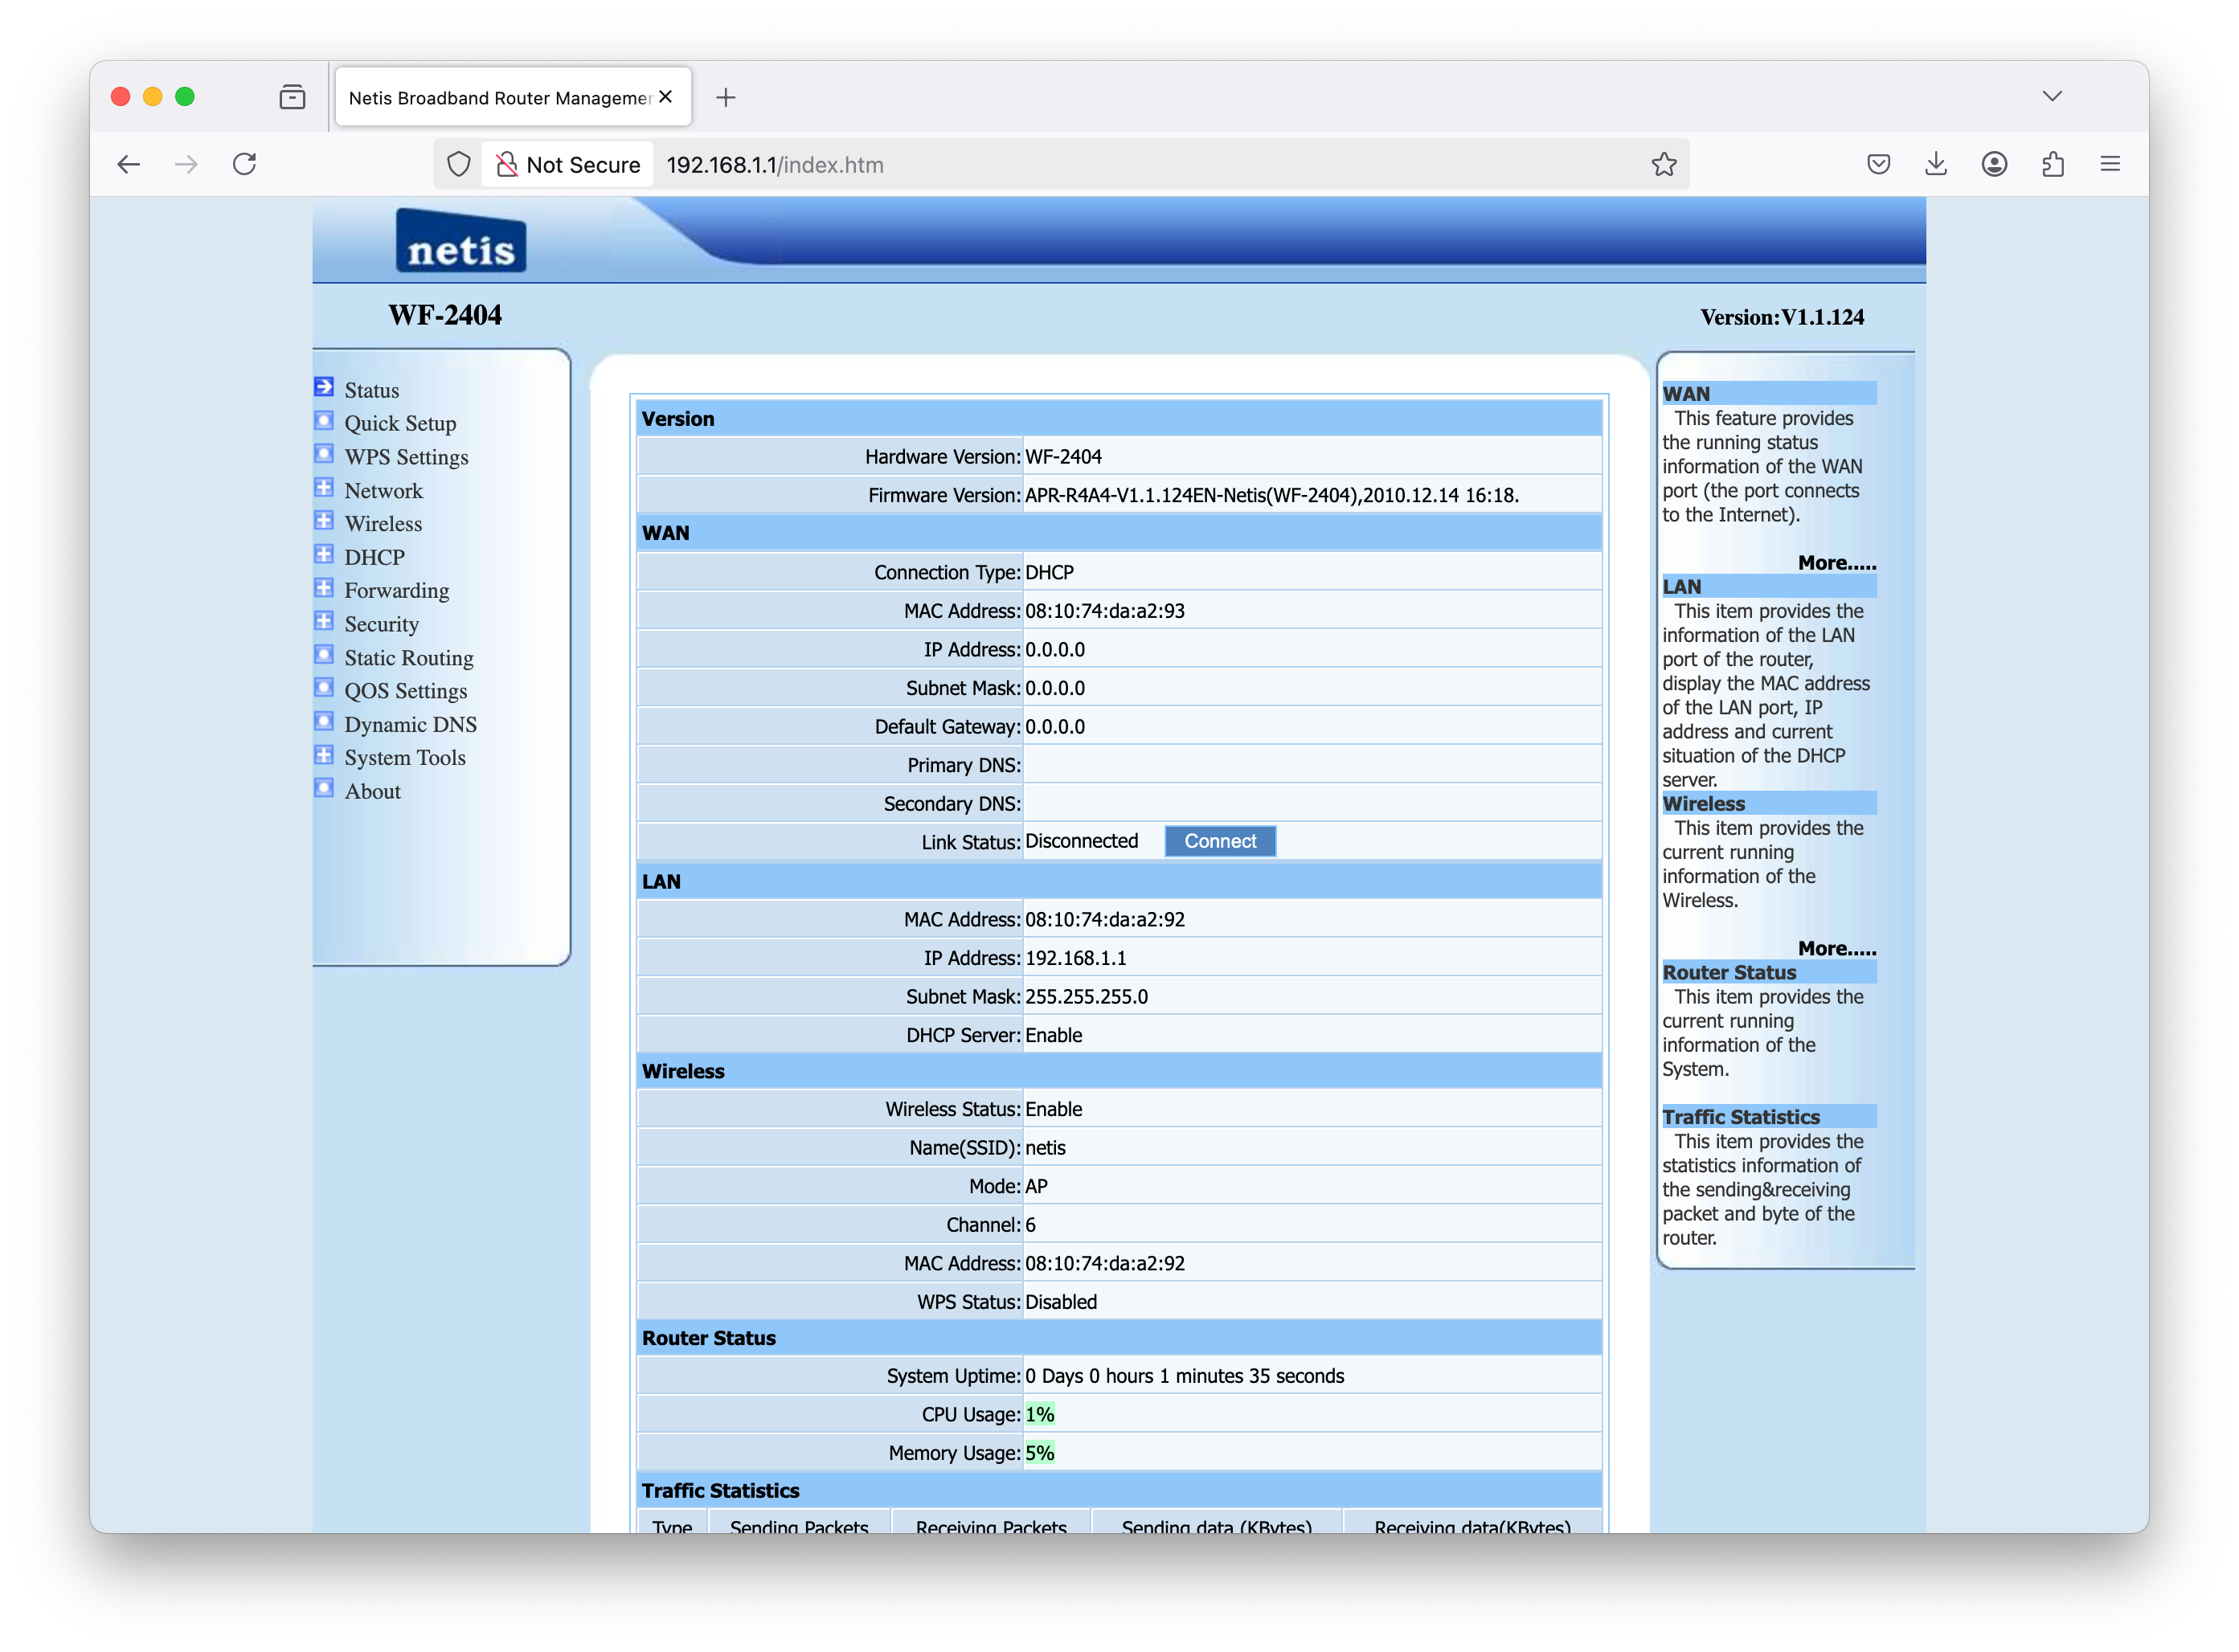Click the netis logo
This screenshot has height=1652, width=2239.
tap(461, 241)
